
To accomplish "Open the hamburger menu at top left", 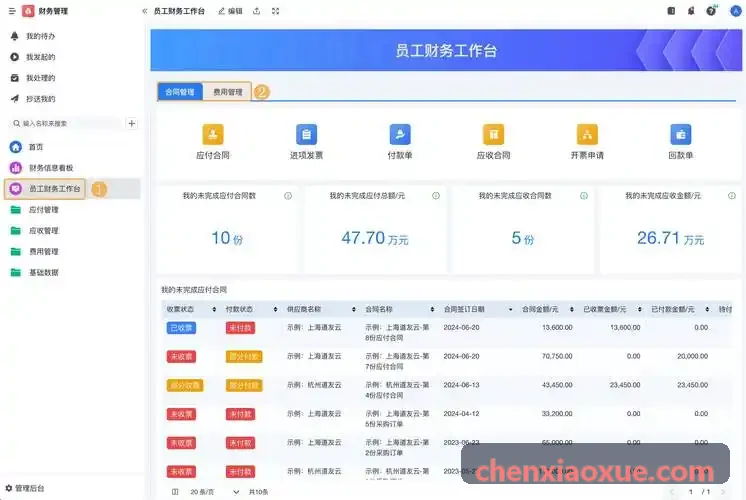I will pos(12,11).
